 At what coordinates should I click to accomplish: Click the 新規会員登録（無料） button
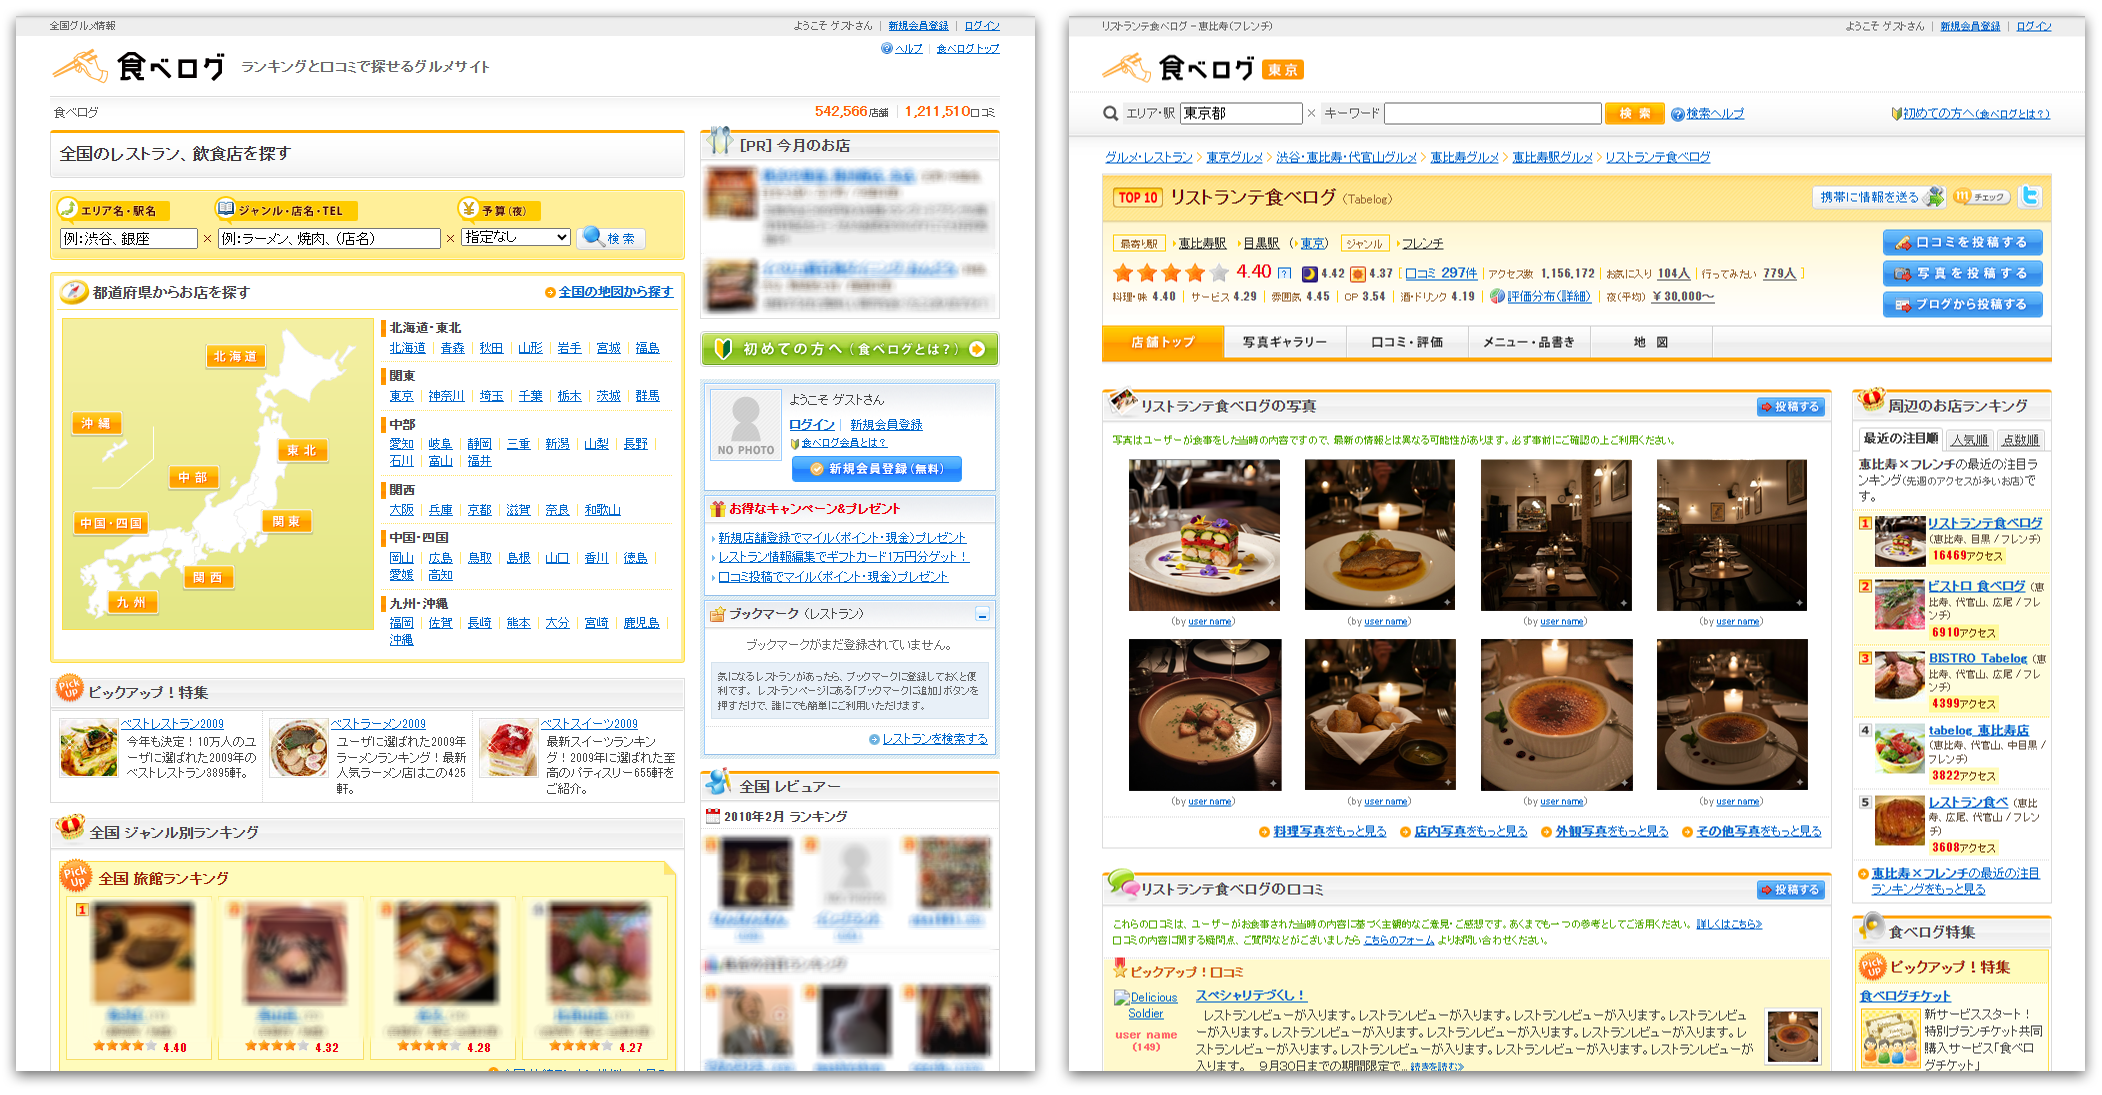876,468
